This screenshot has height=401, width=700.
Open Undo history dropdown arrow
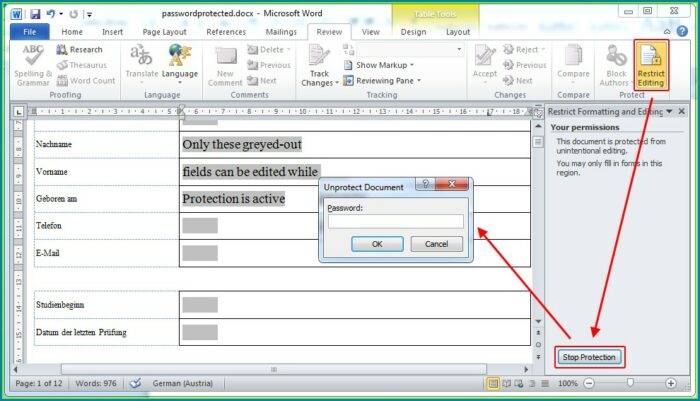[x=61, y=14]
